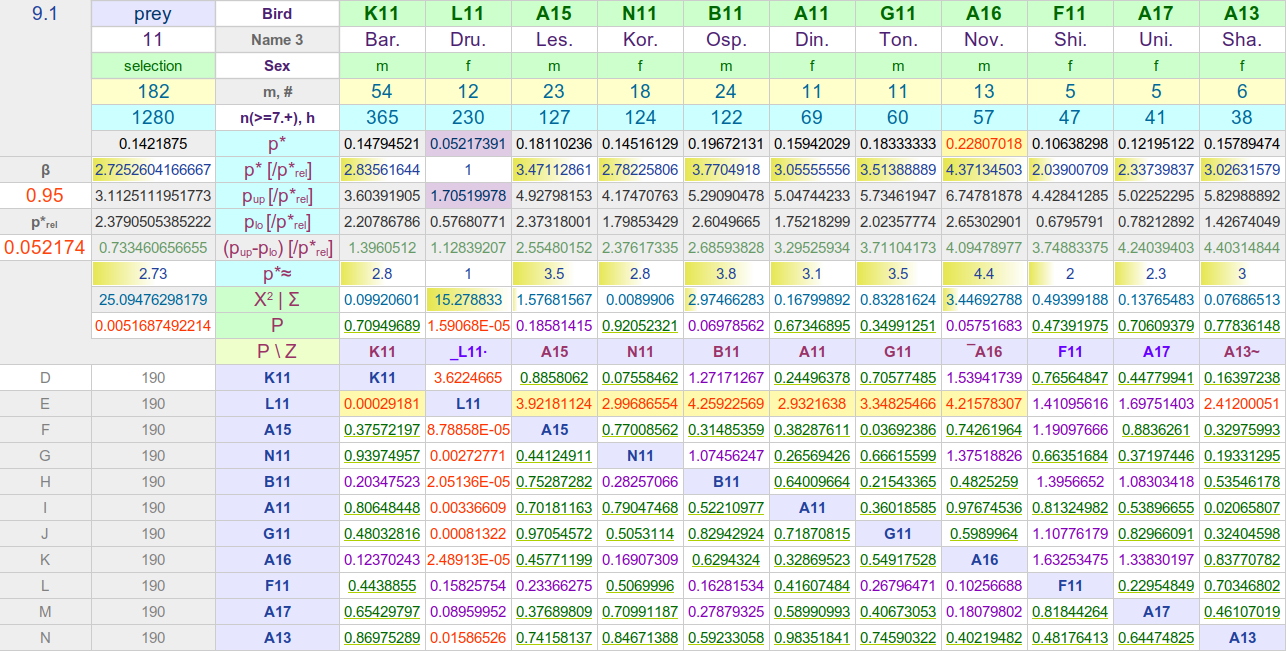Select the green "selection" cell
Screen dimensions: 1286x651
(153, 66)
